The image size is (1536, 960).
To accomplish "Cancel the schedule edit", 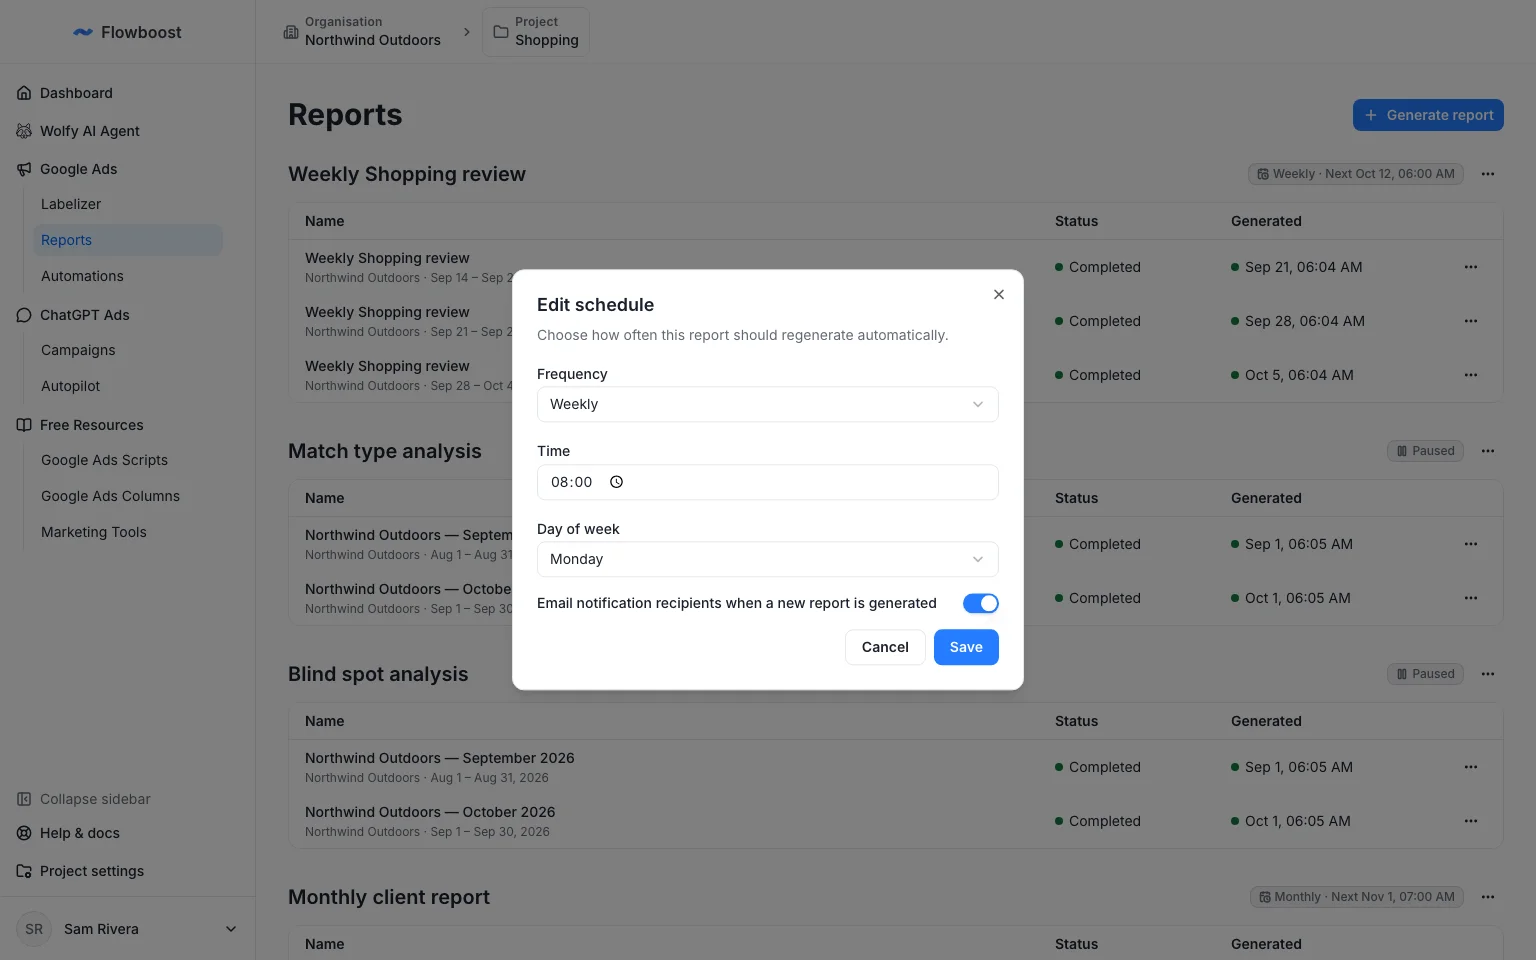I will point(885,647).
